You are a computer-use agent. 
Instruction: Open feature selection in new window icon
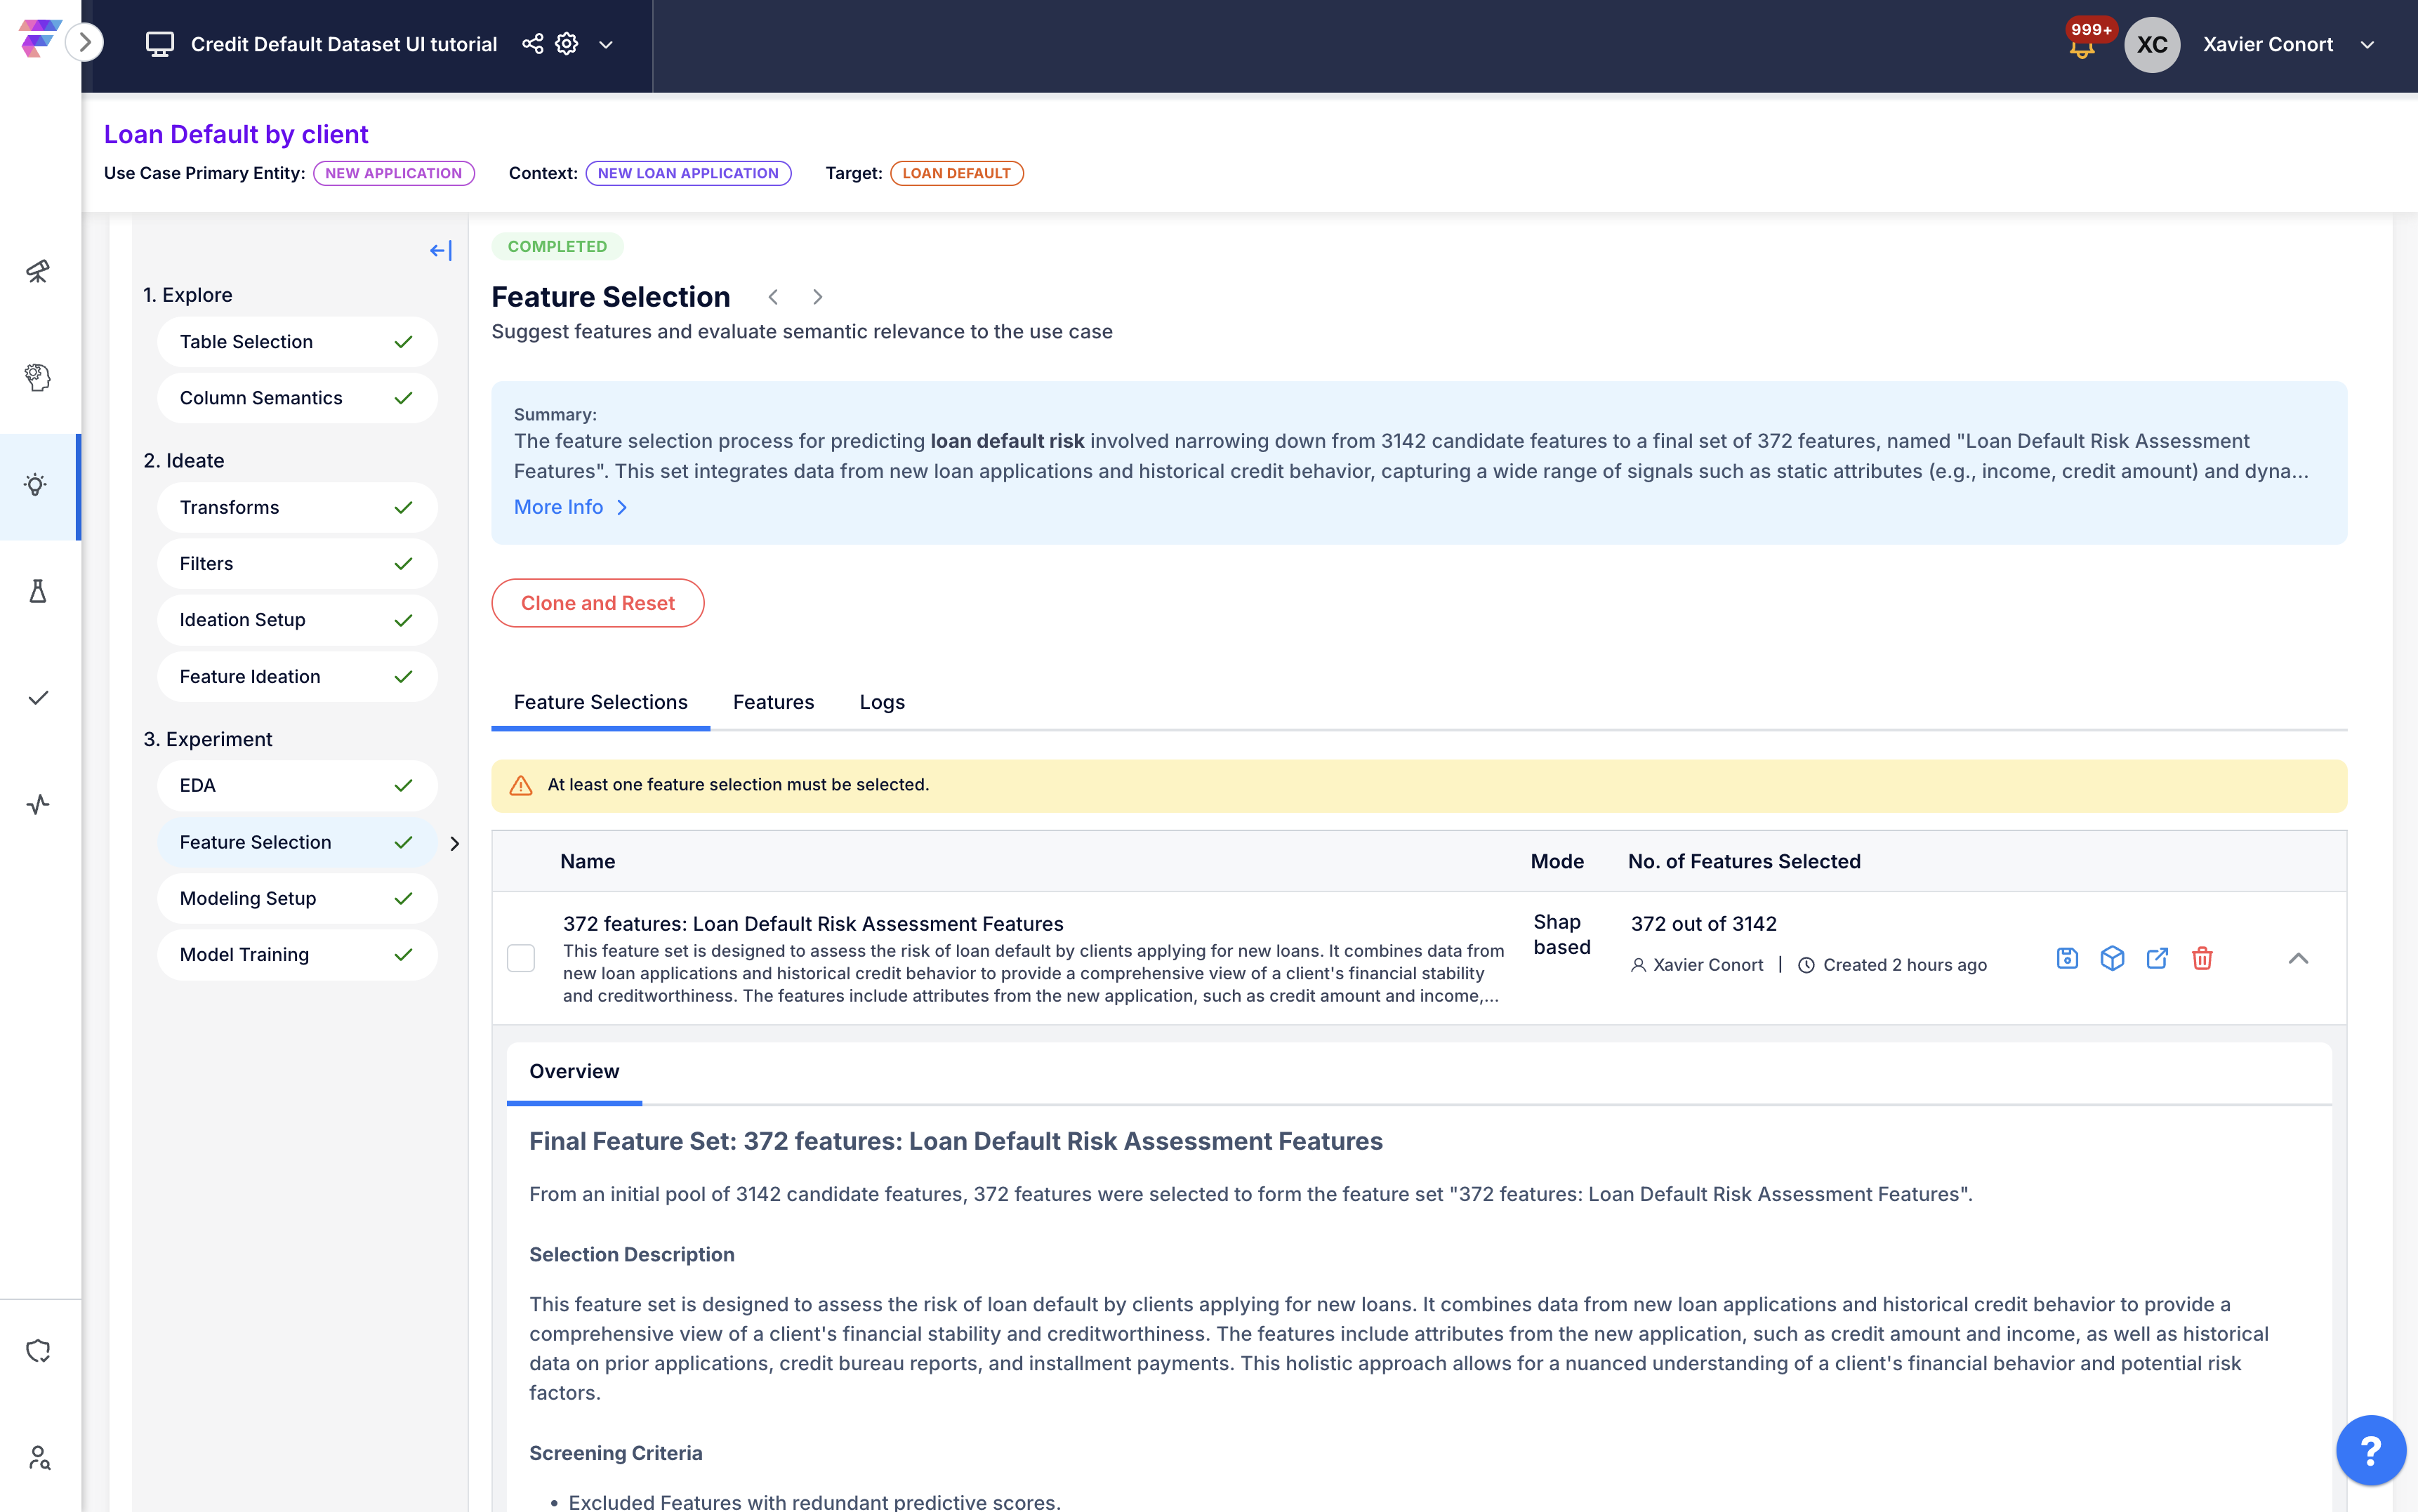(x=2157, y=958)
